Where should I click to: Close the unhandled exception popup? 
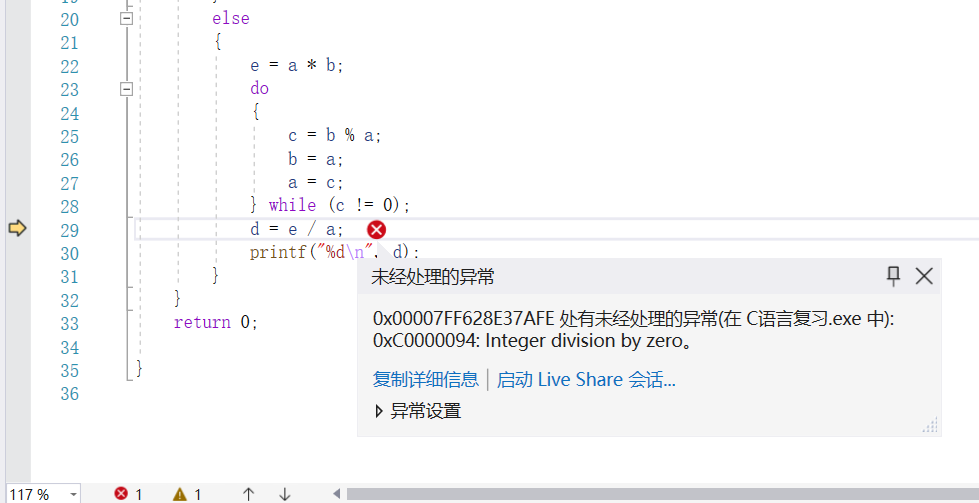point(924,276)
